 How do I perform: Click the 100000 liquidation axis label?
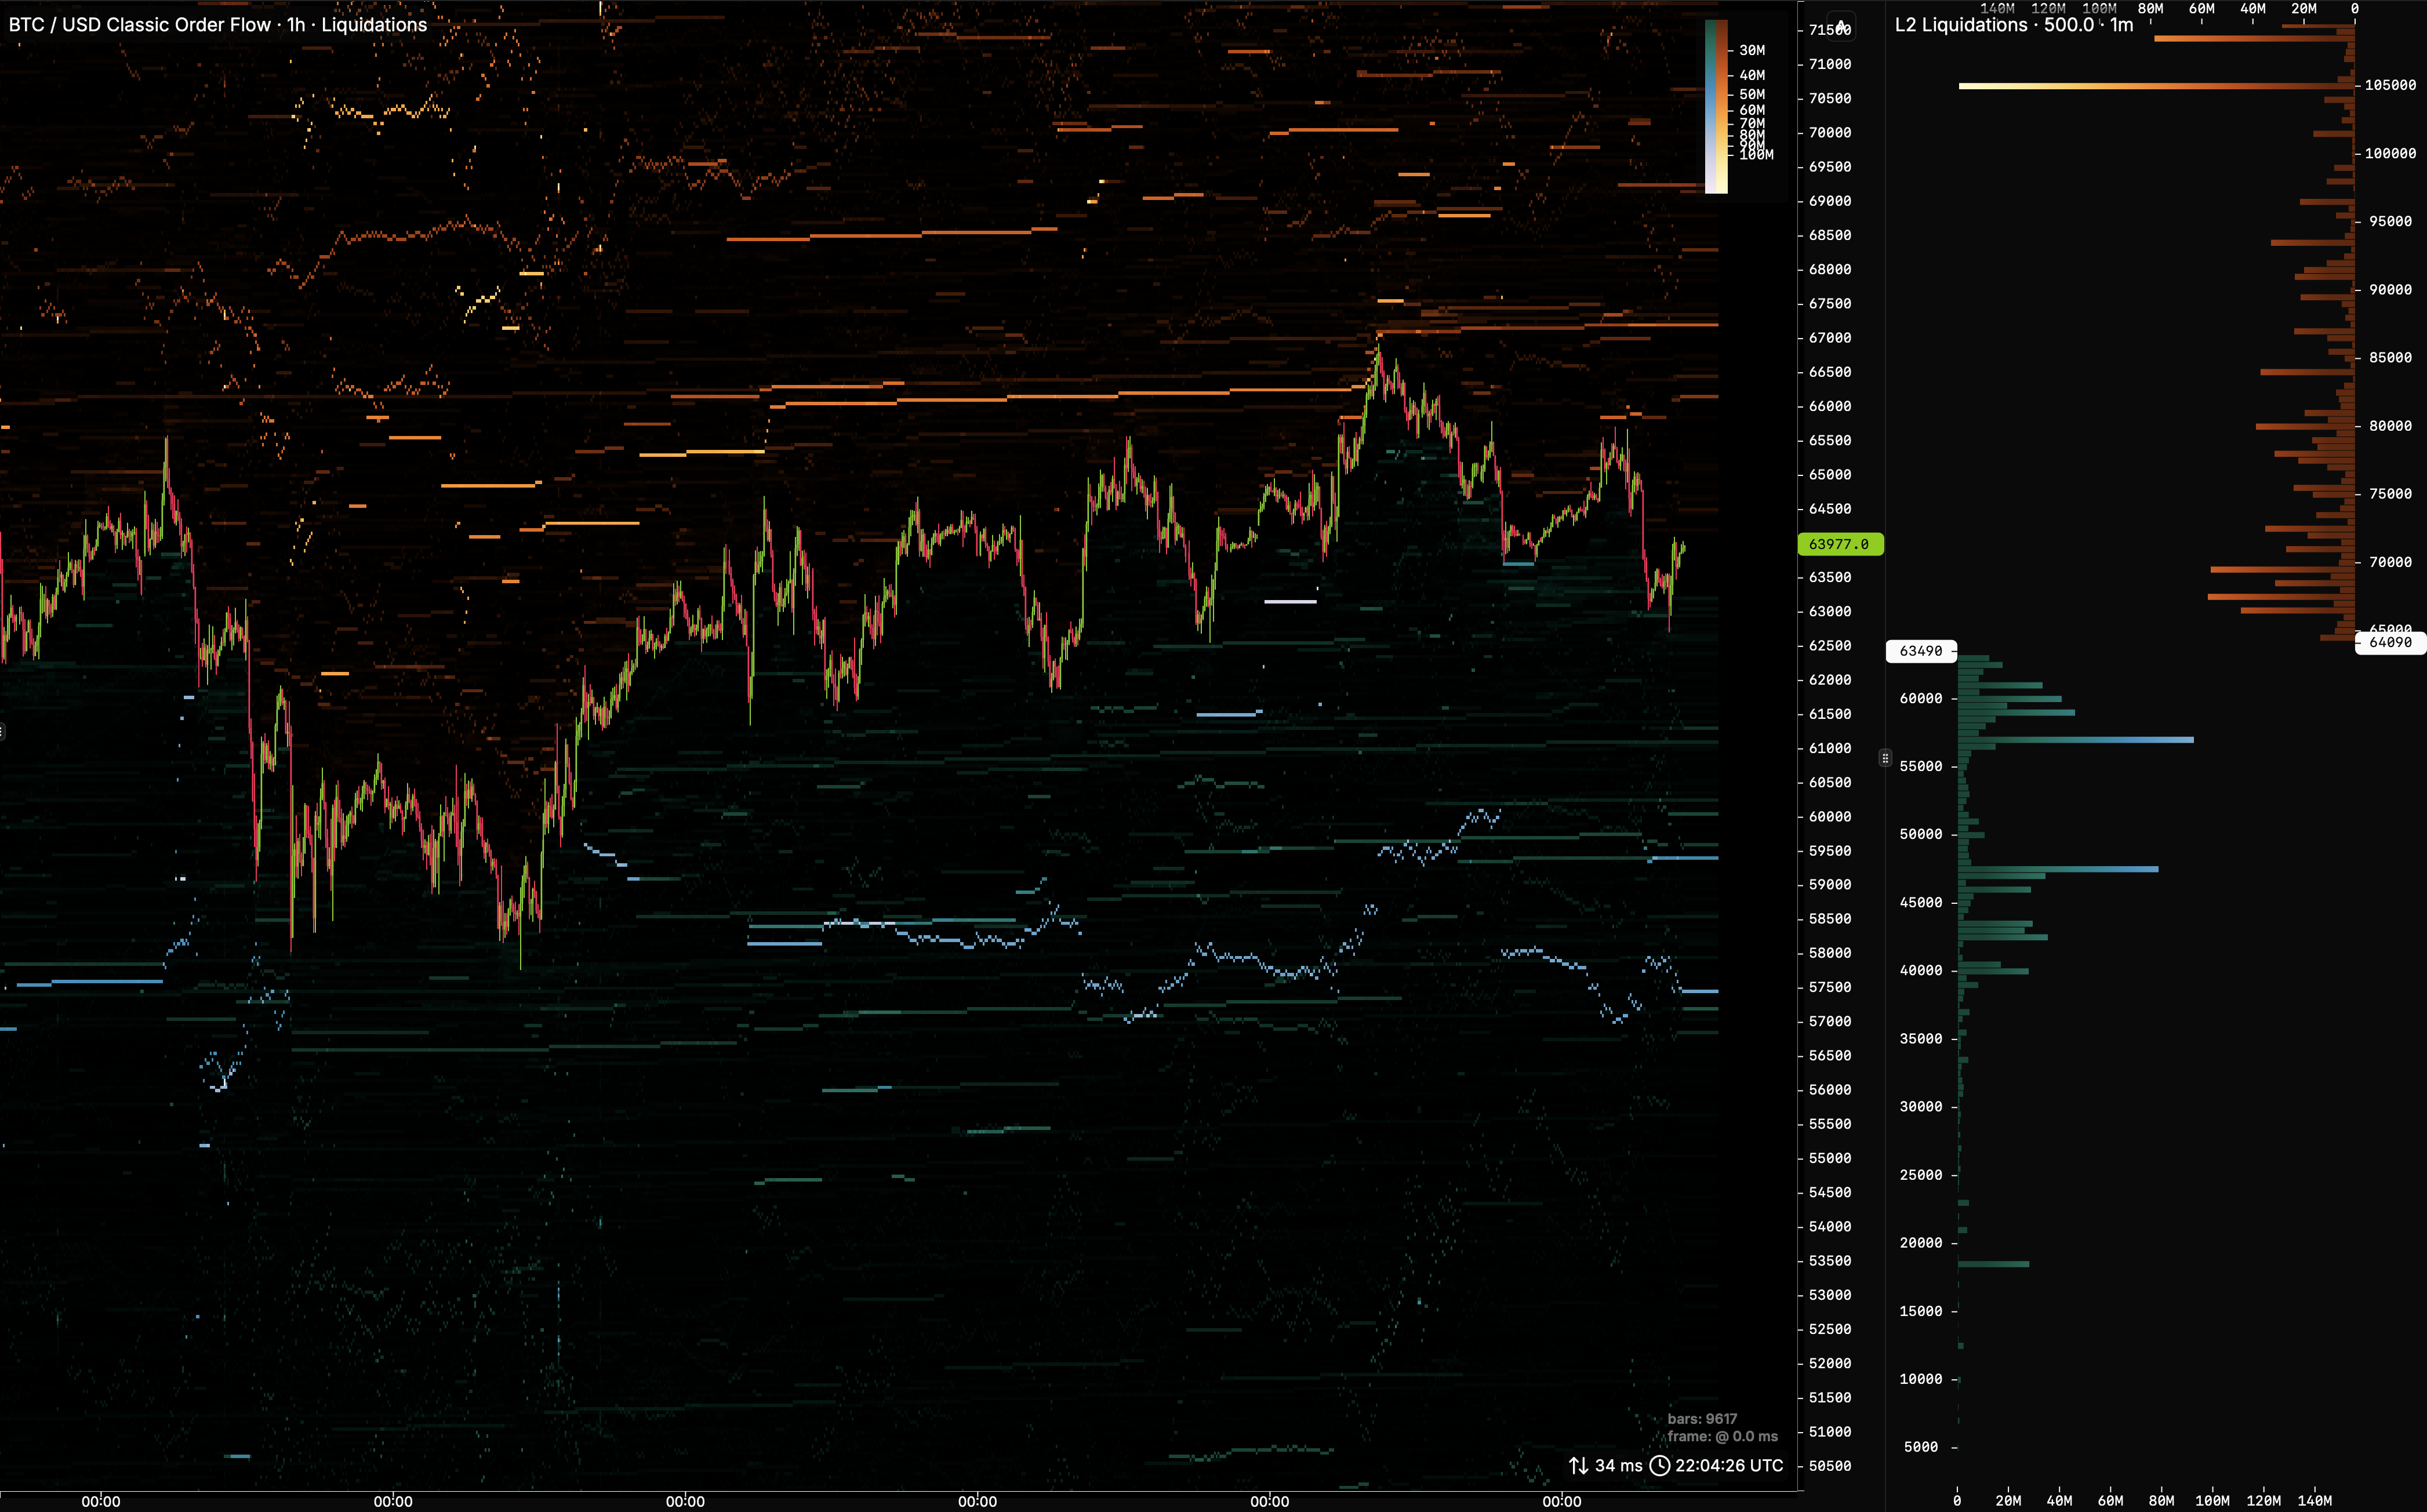pos(2390,153)
